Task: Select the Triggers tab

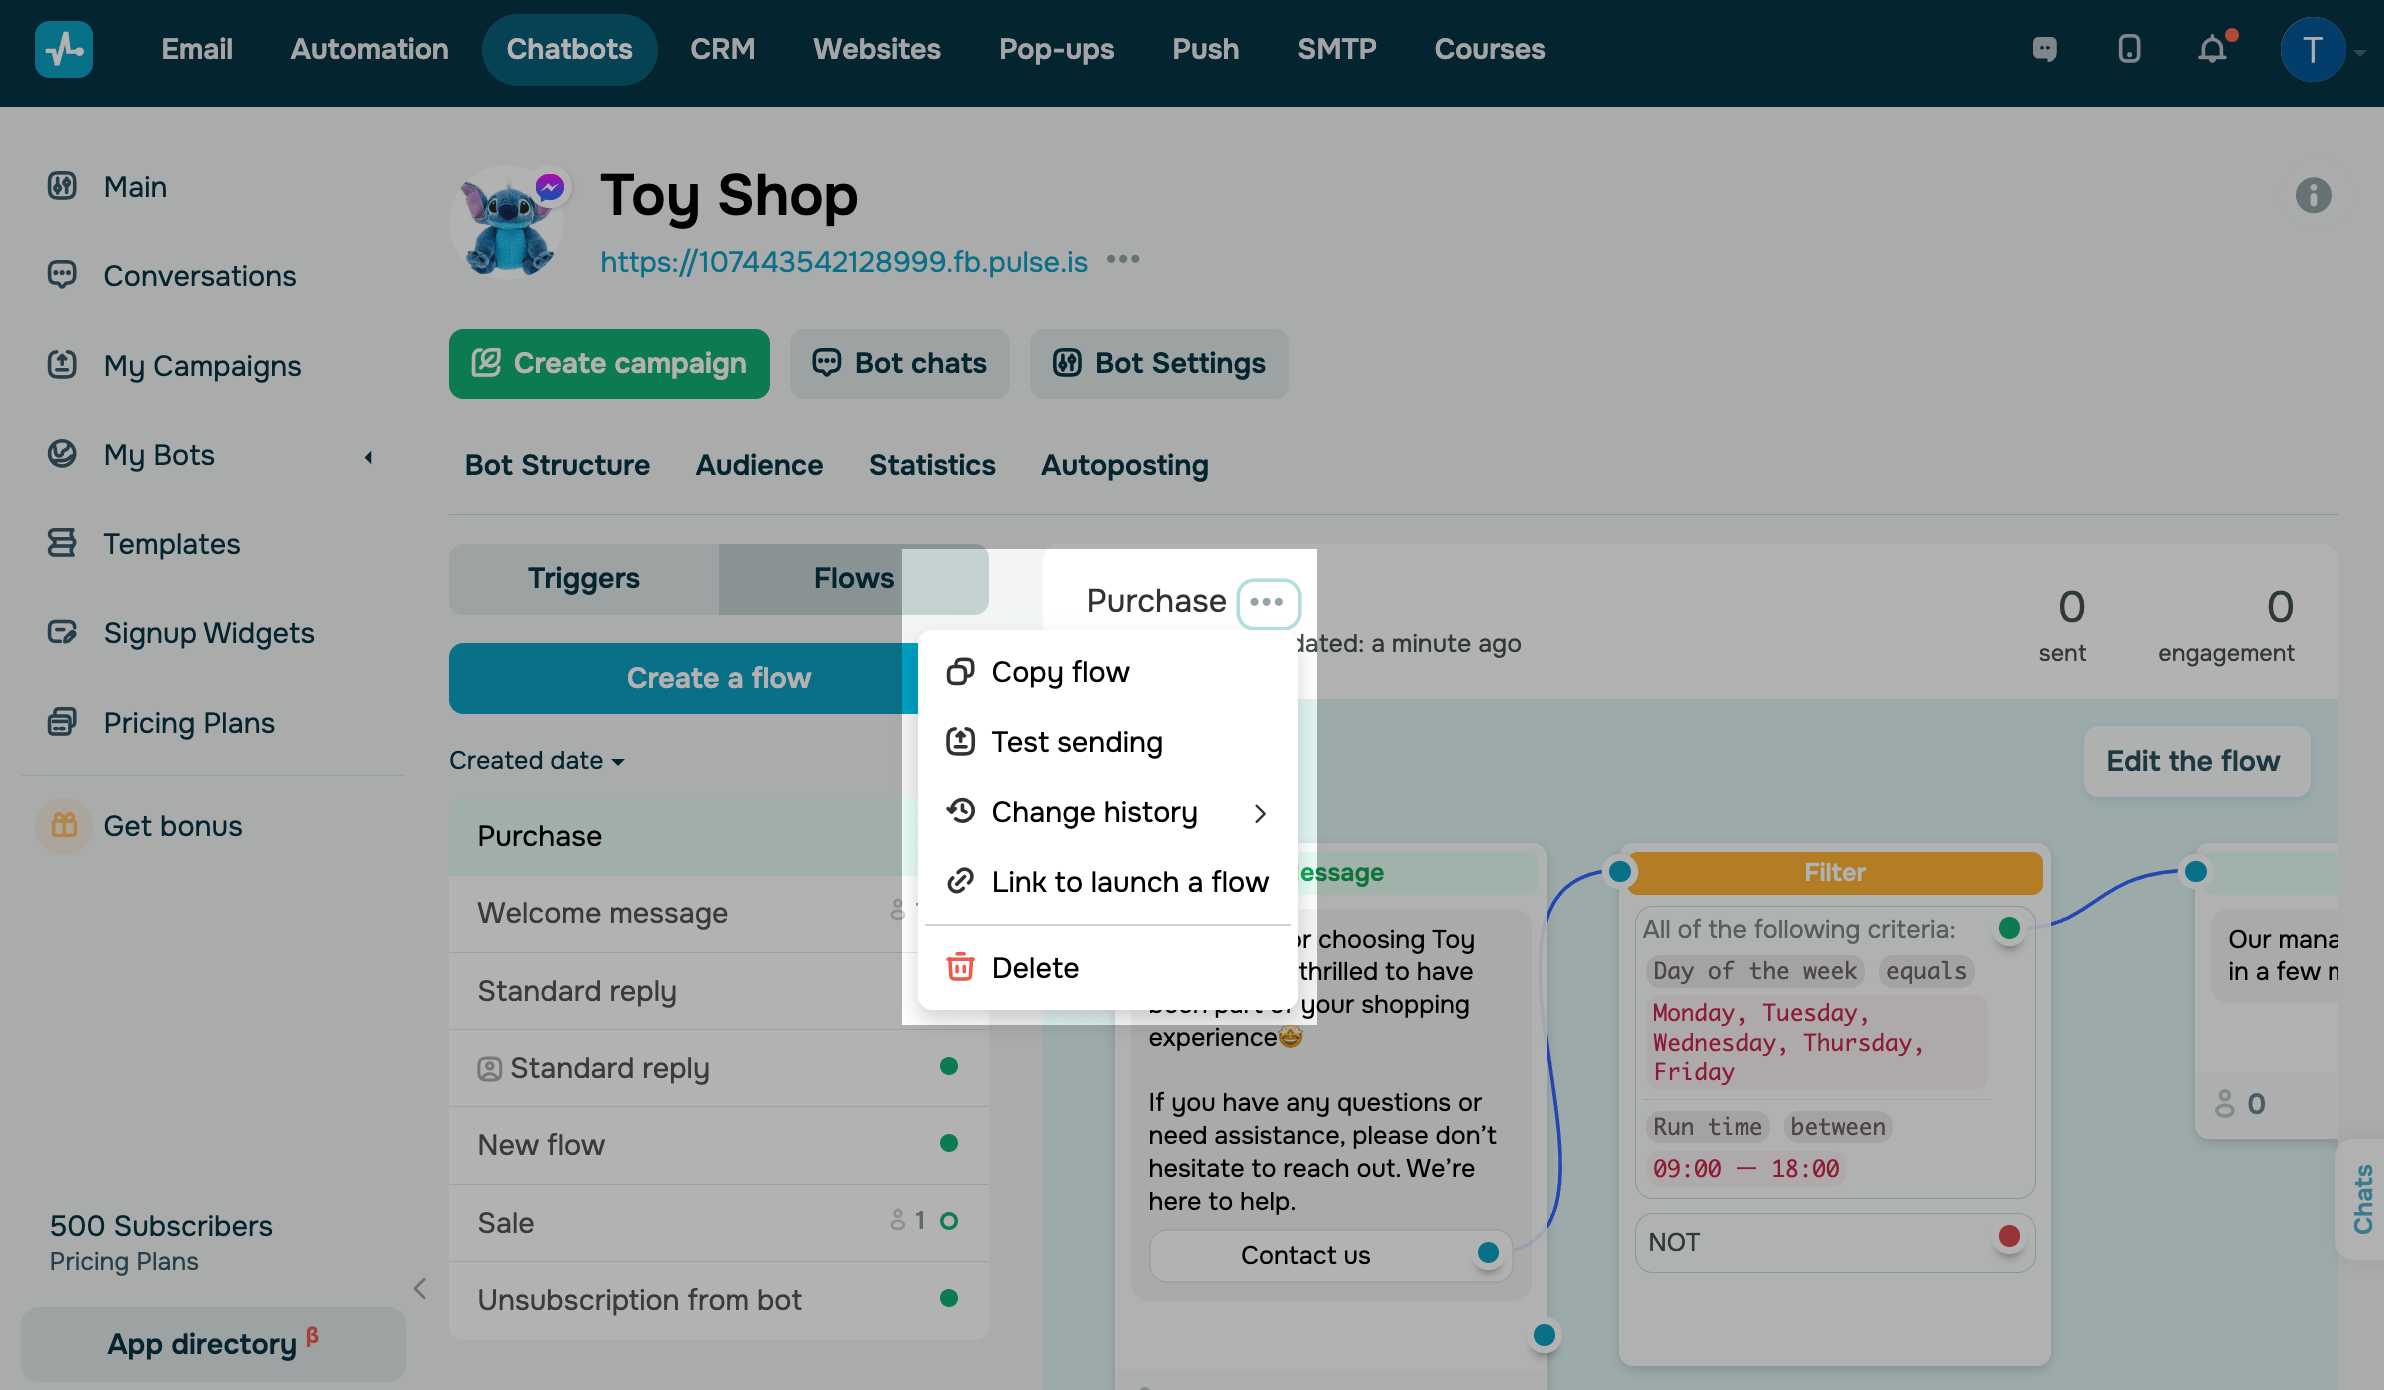Action: (x=583, y=578)
